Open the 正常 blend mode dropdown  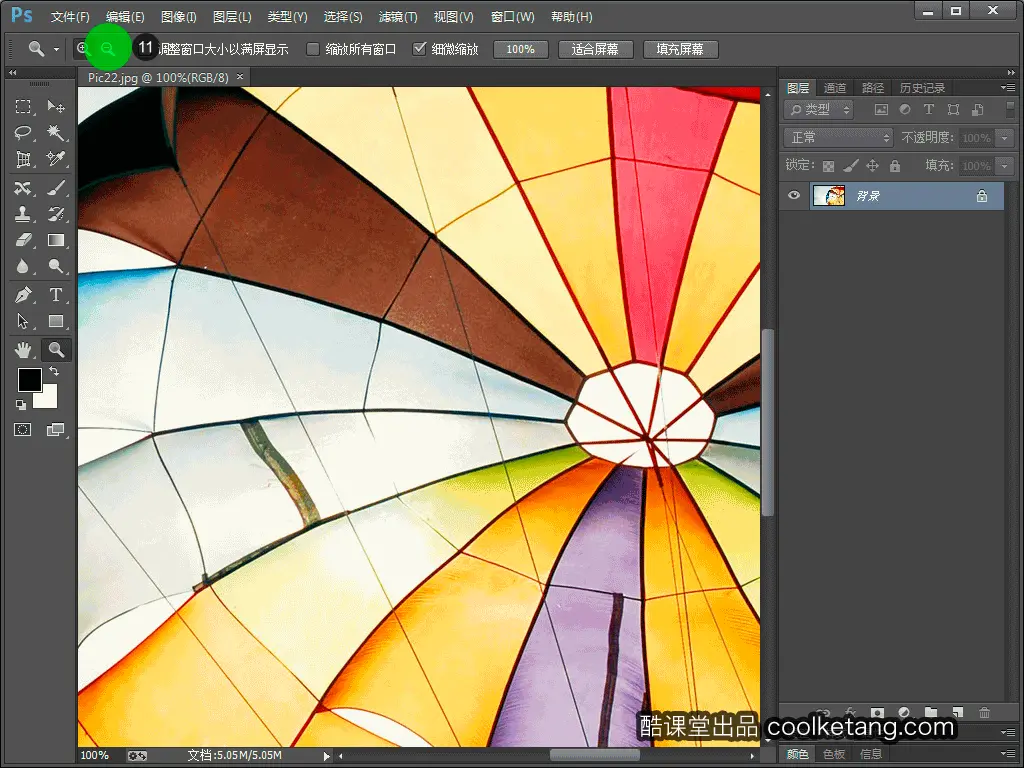838,138
